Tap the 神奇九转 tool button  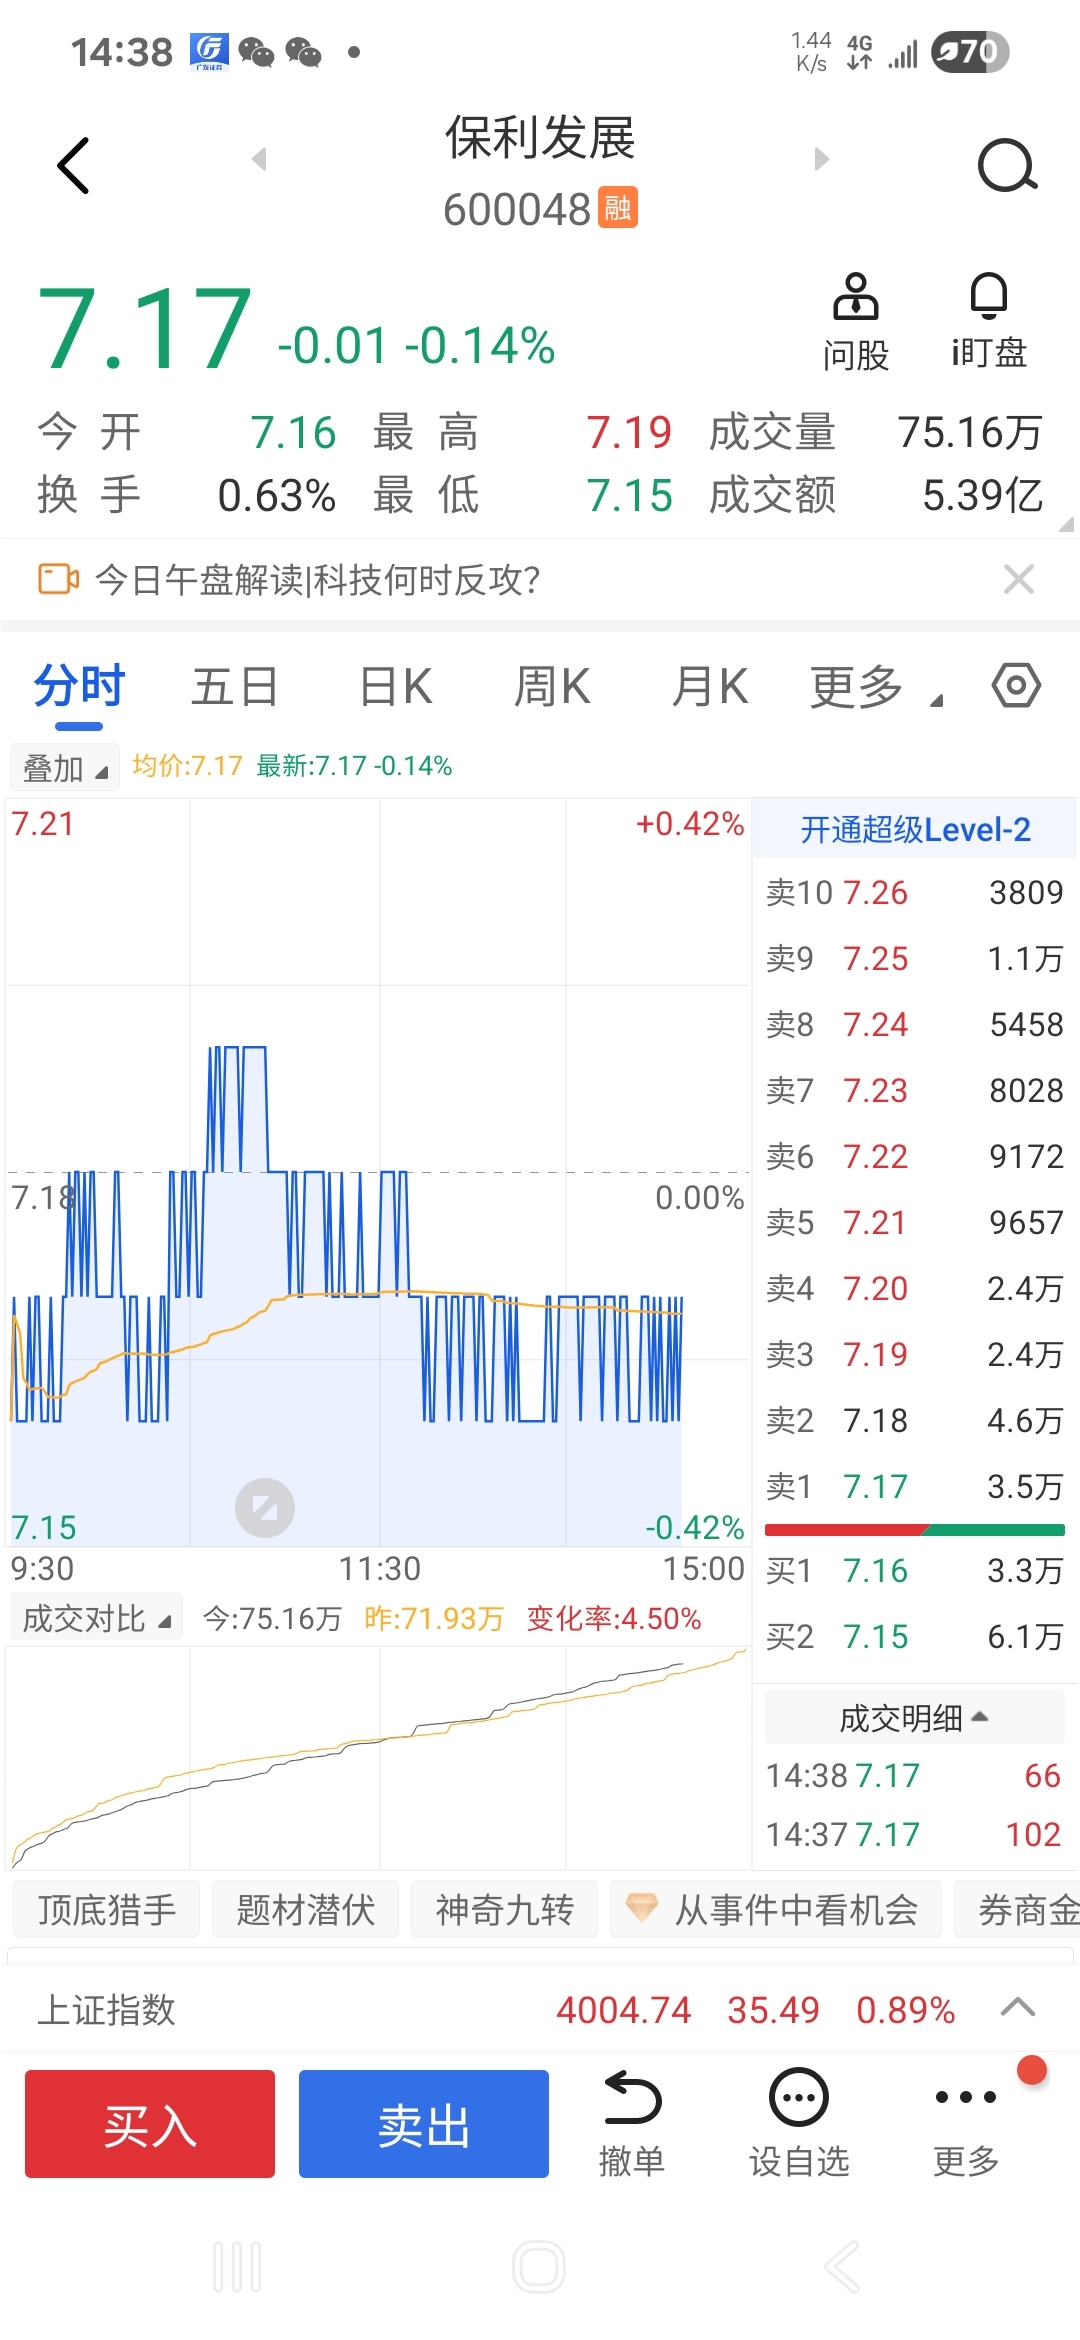(504, 1909)
